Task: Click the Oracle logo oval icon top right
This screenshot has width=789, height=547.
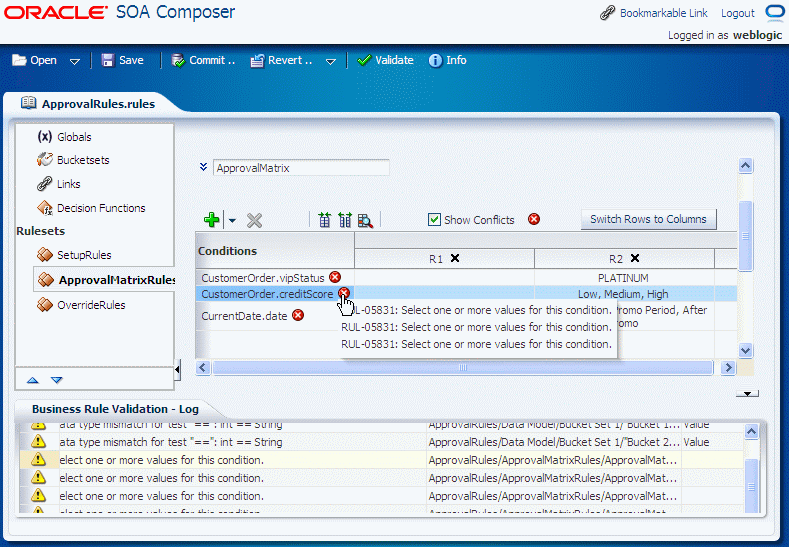Action: click(x=774, y=12)
